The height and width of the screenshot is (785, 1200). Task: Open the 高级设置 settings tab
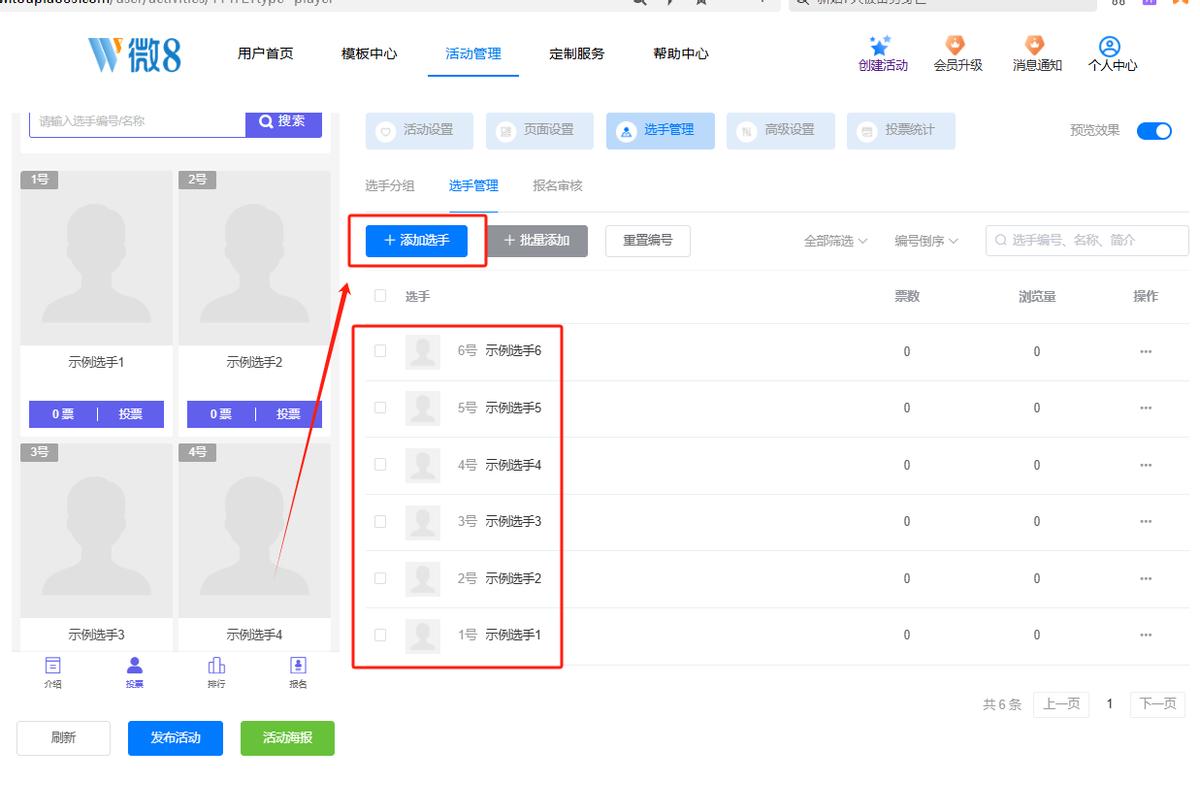(x=780, y=130)
